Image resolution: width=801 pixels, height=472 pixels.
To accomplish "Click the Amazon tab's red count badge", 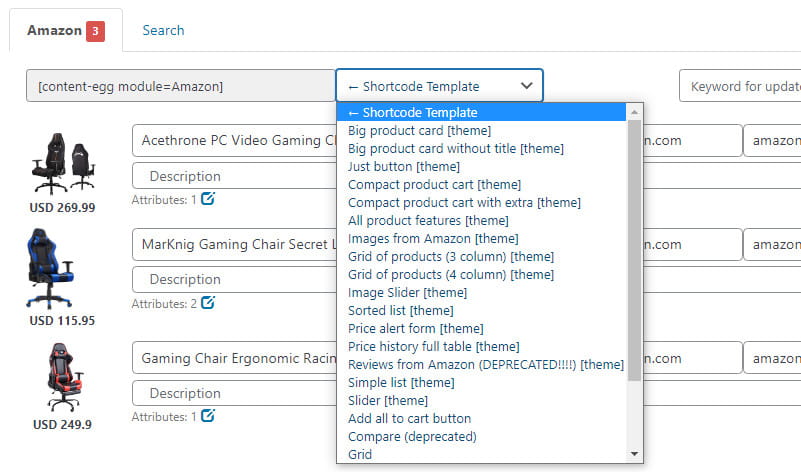I will click(95, 31).
